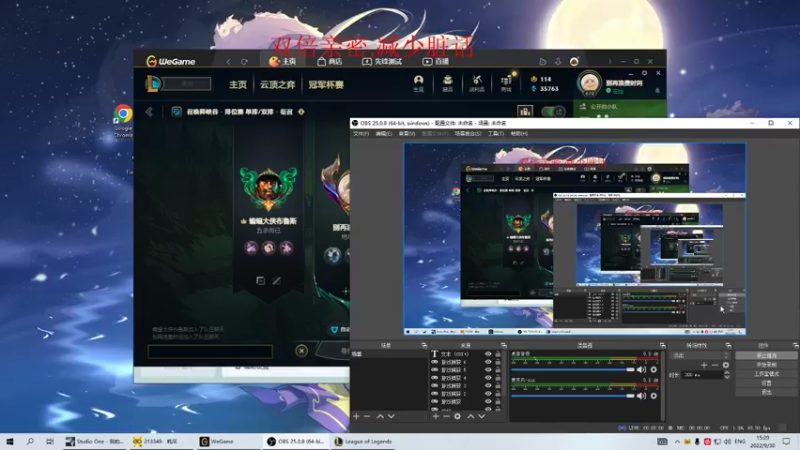Add transition with plus icon
Screen dimensions: 800x450
pos(704,365)
